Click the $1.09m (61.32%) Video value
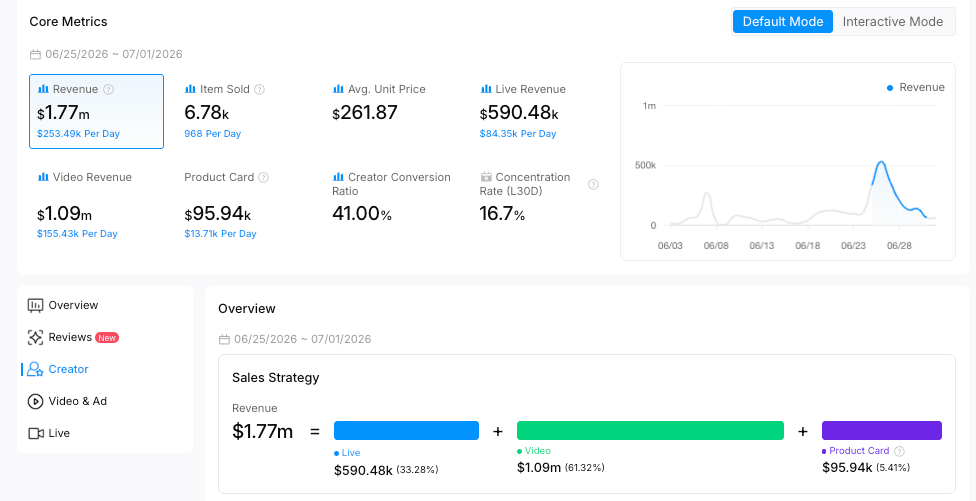 pos(561,467)
